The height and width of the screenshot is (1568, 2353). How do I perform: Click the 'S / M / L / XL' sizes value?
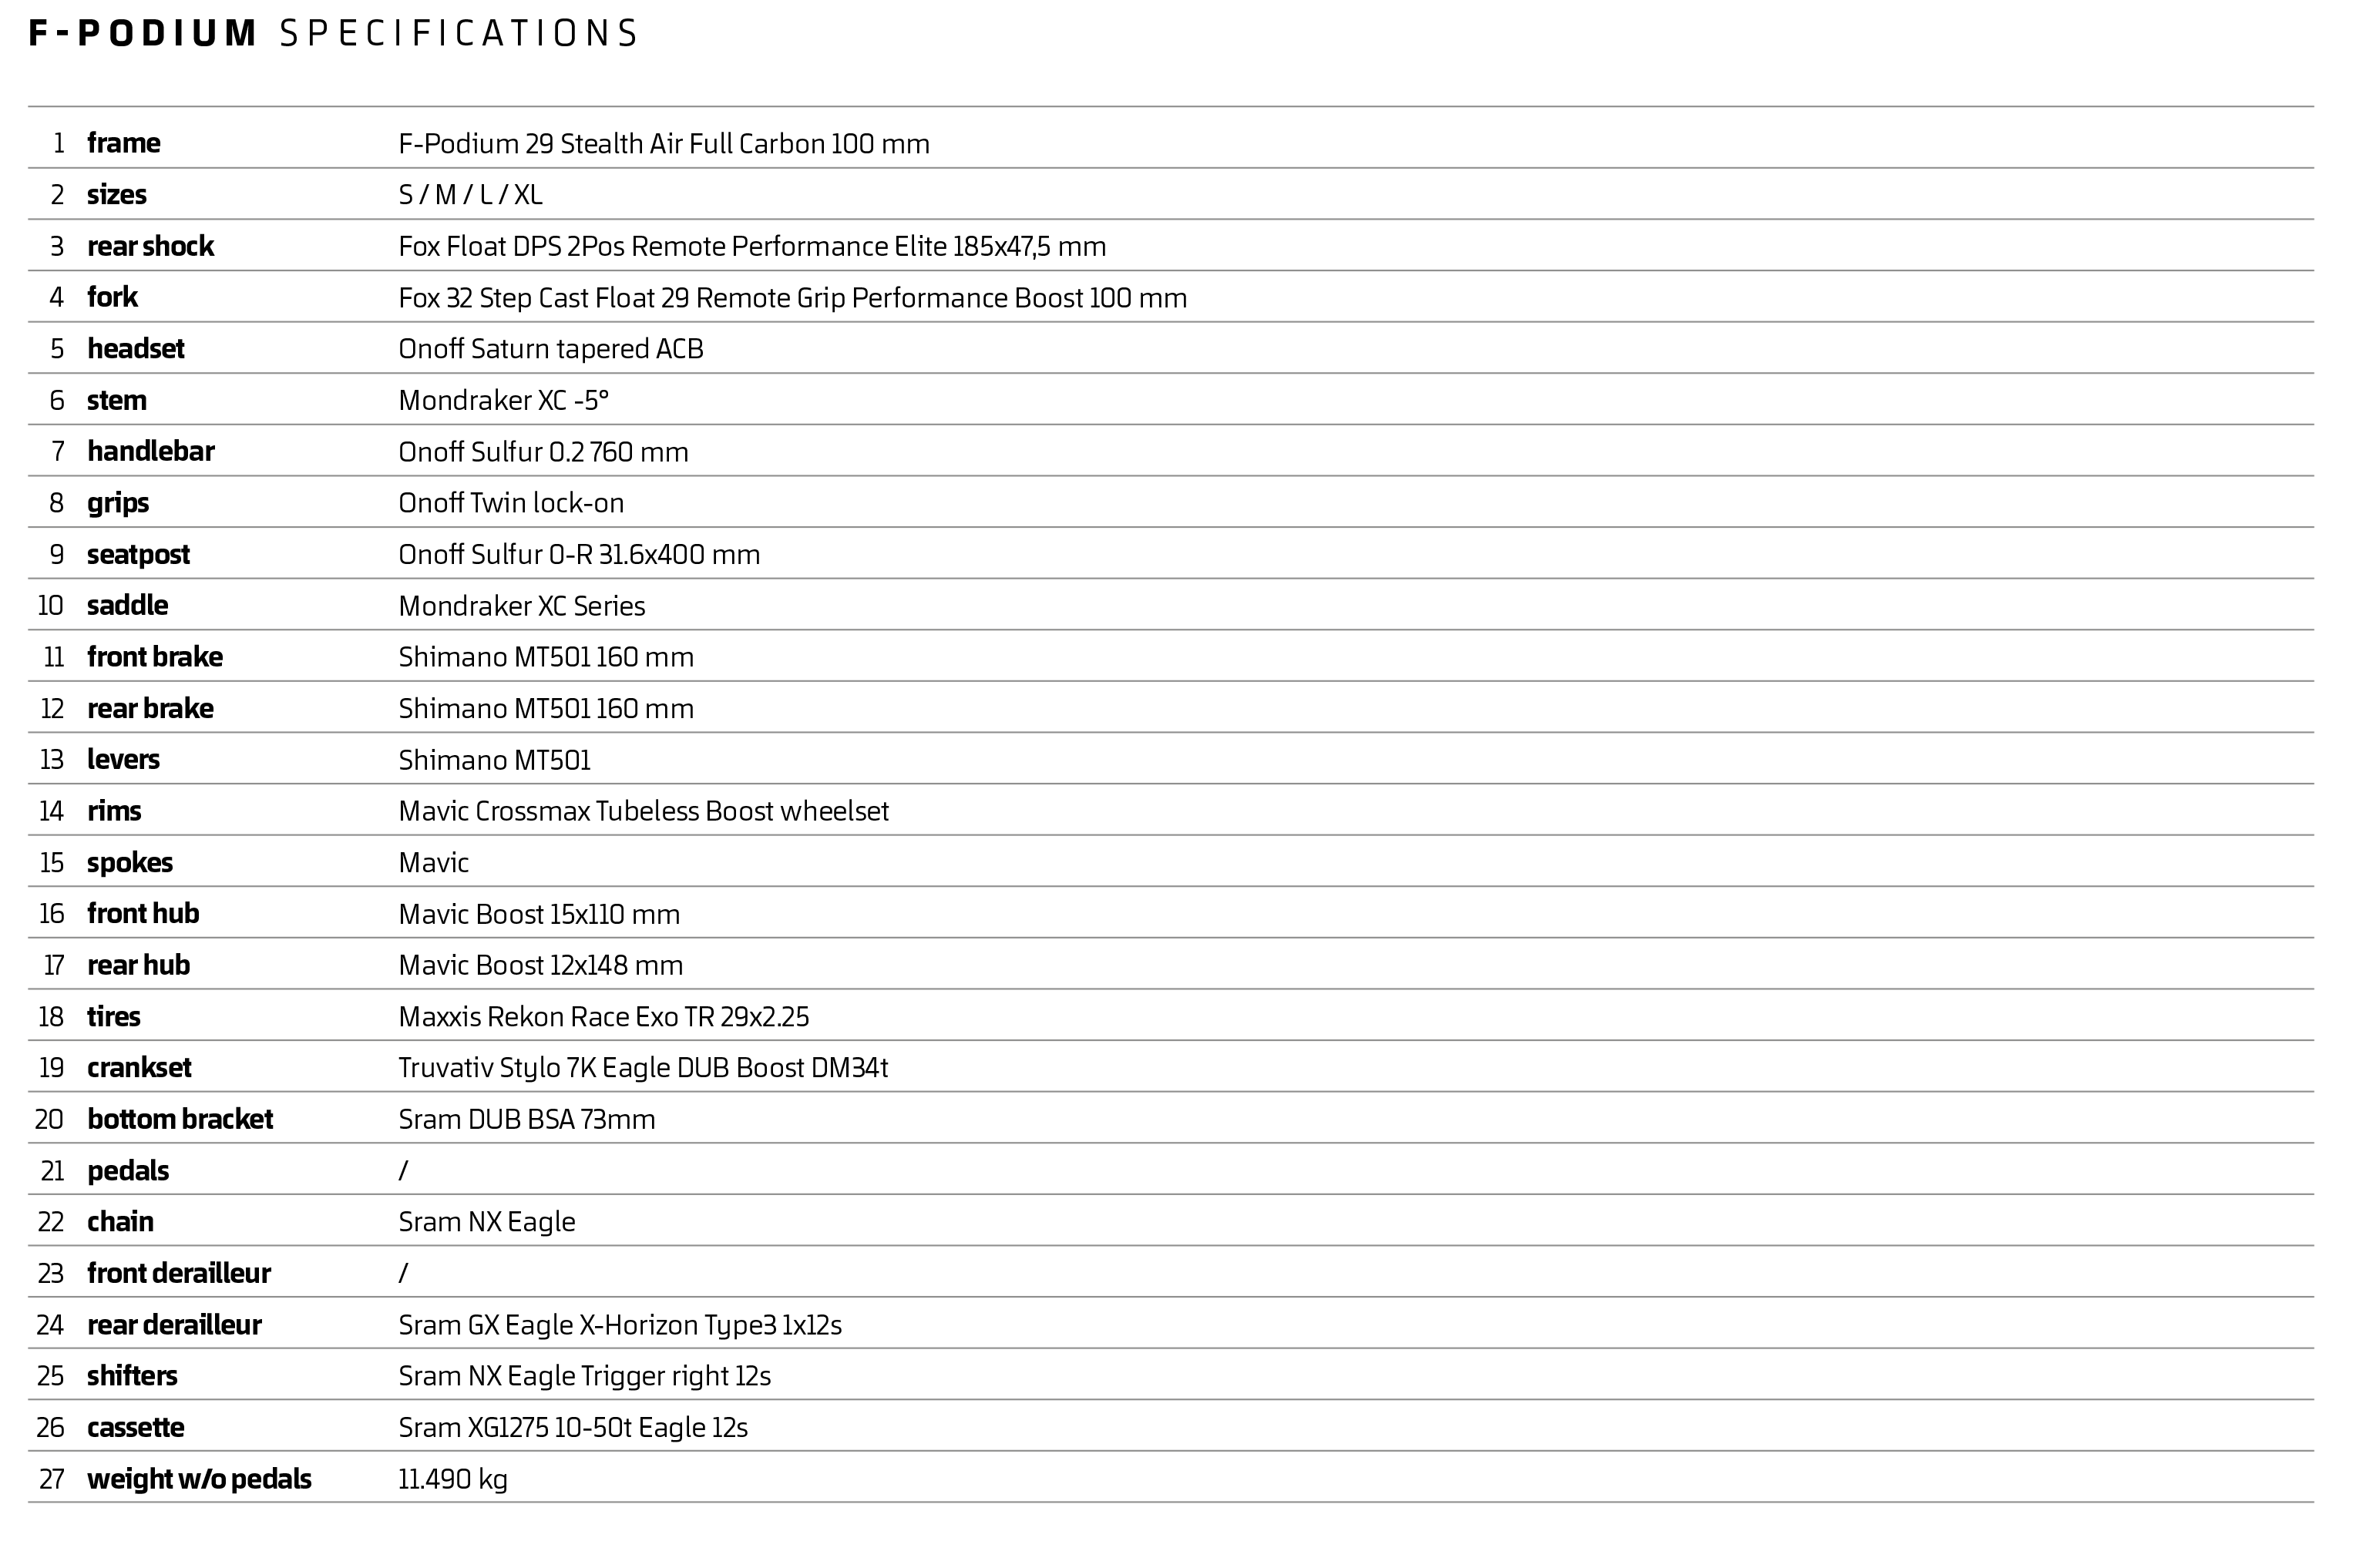(470, 195)
